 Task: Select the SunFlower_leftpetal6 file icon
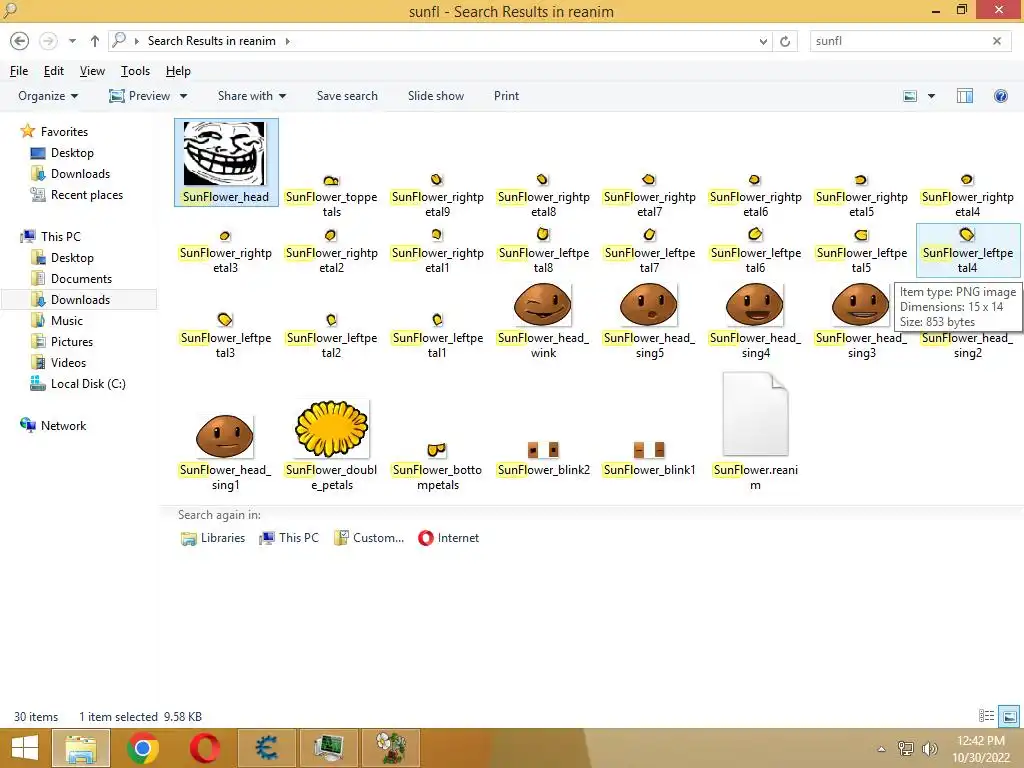[x=755, y=234]
